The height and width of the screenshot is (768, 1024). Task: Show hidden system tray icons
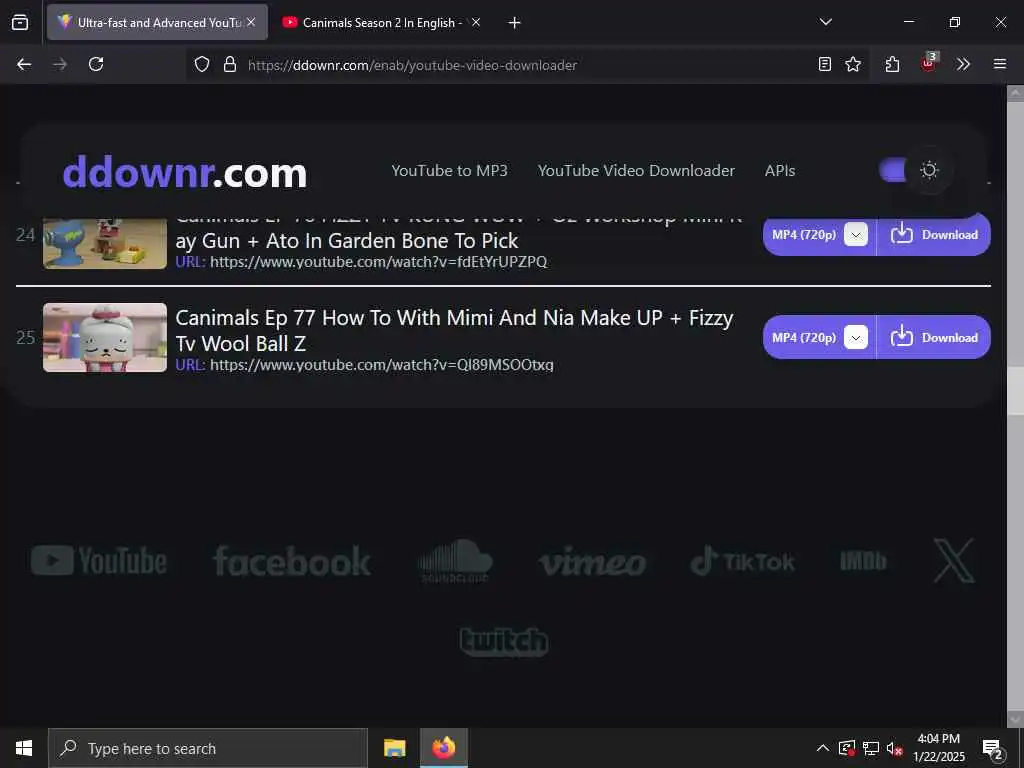tap(823, 748)
